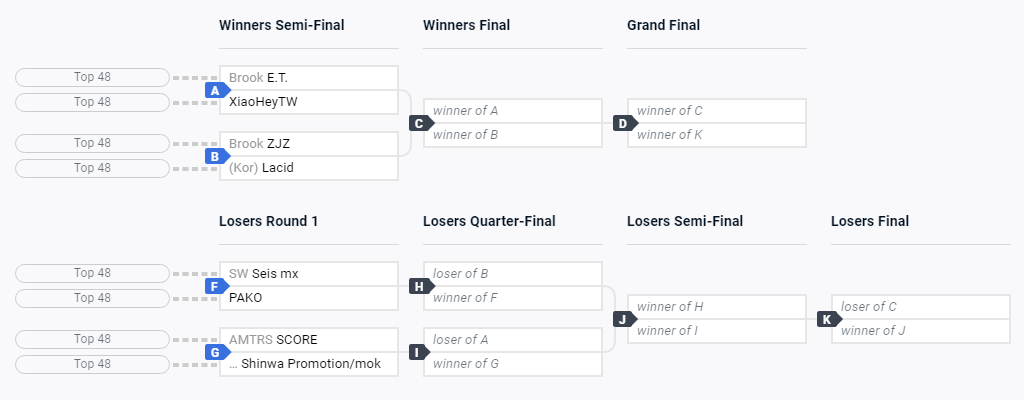Click "winner of K" Grand Final slot
The width and height of the screenshot is (1024, 400).
[716, 135]
